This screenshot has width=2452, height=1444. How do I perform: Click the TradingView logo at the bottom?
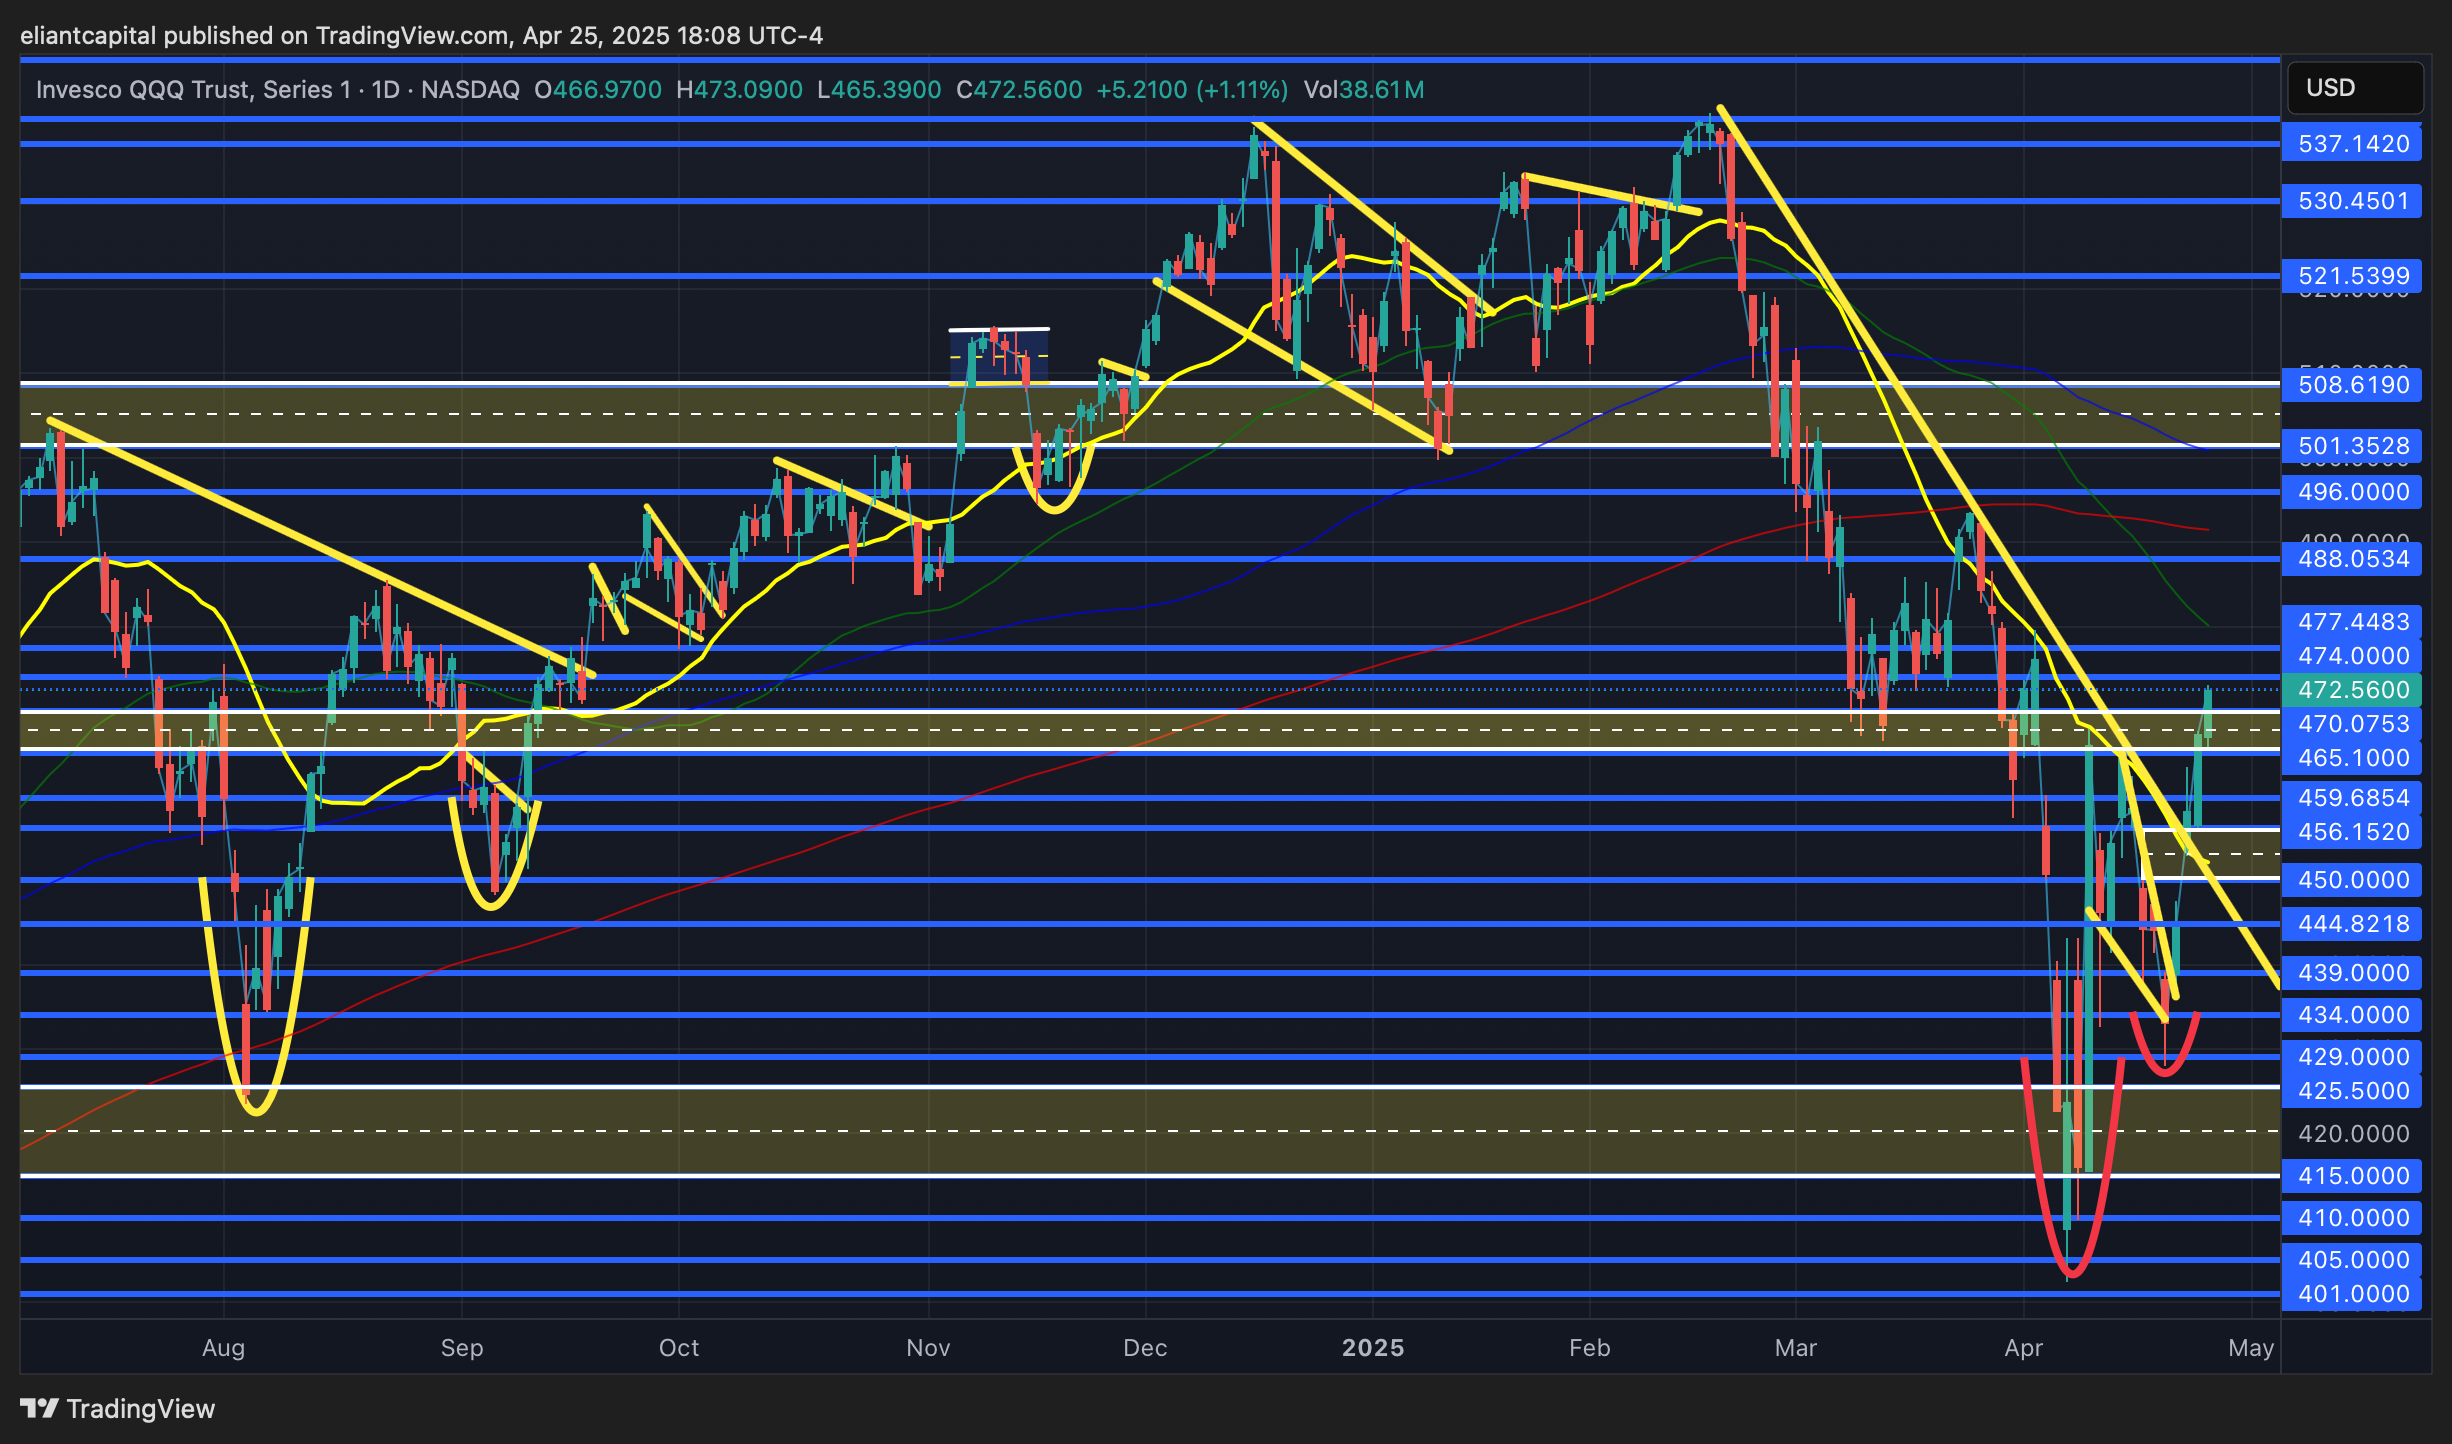118,1409
